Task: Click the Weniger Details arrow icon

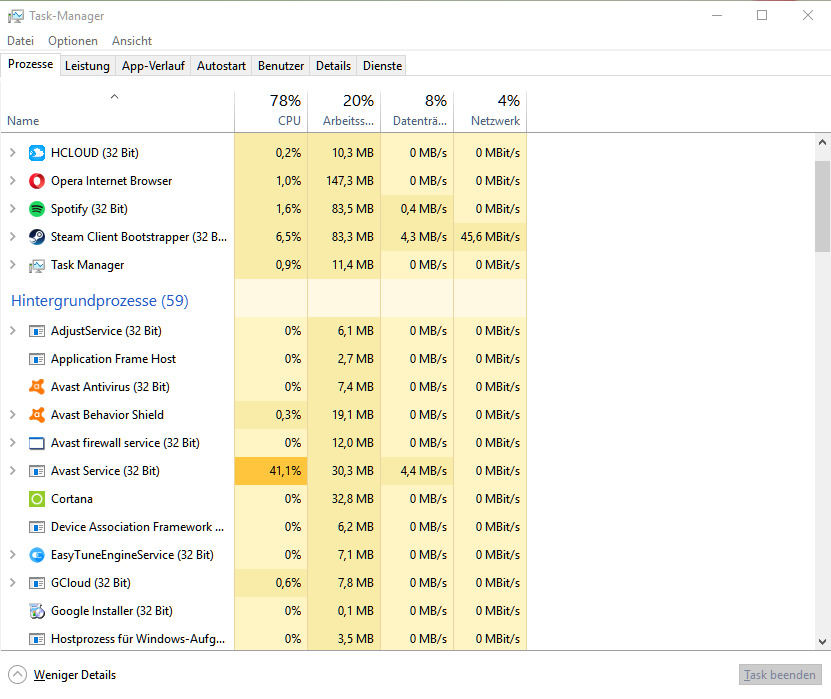Action: click(x=17, y=675)
